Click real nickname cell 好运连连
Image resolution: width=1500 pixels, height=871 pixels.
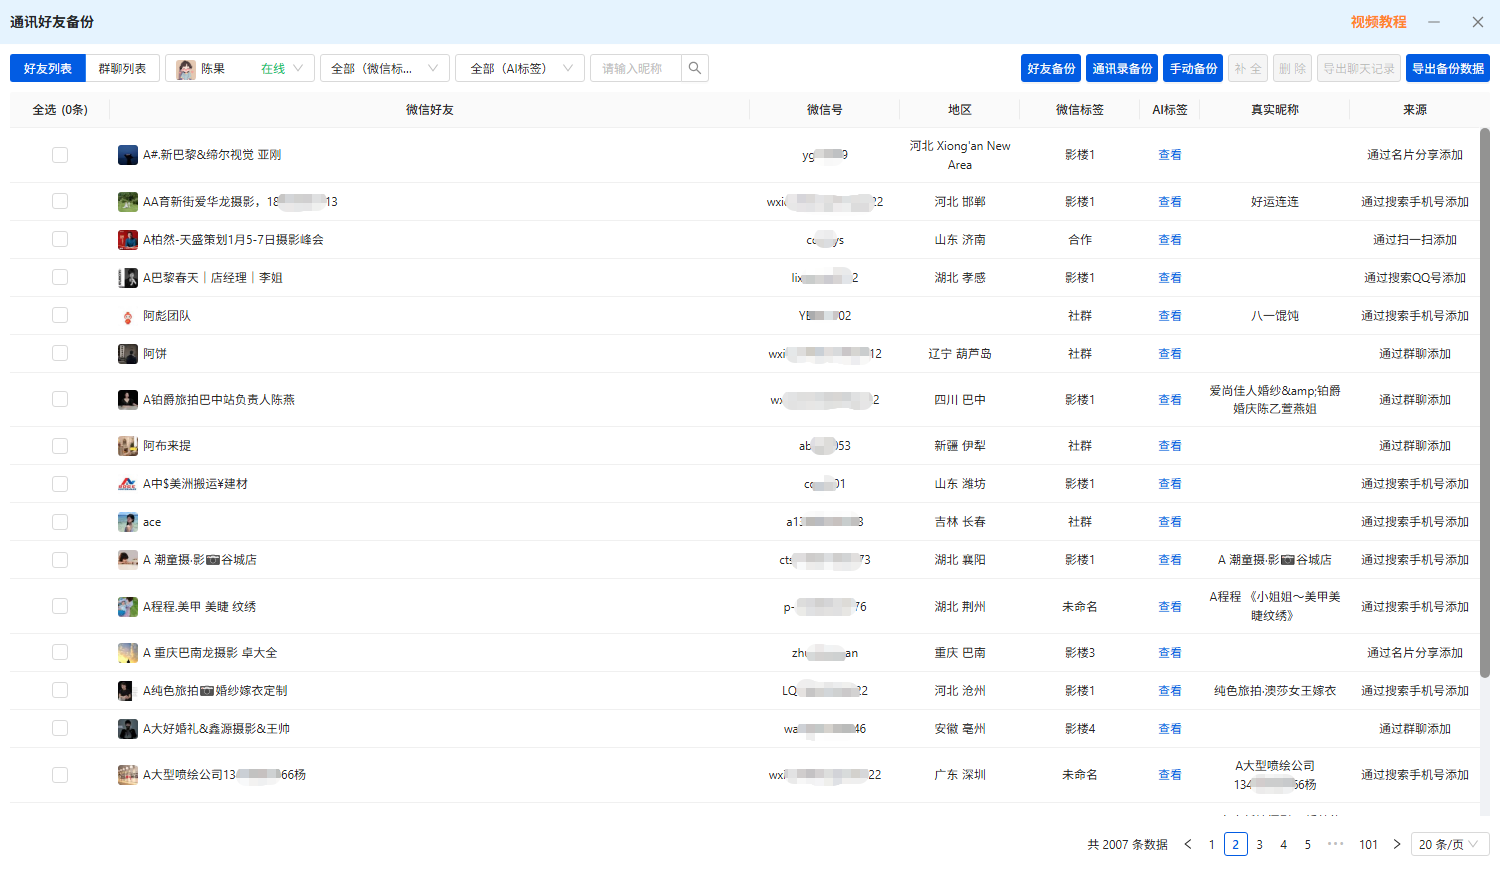click(1275, 202)
